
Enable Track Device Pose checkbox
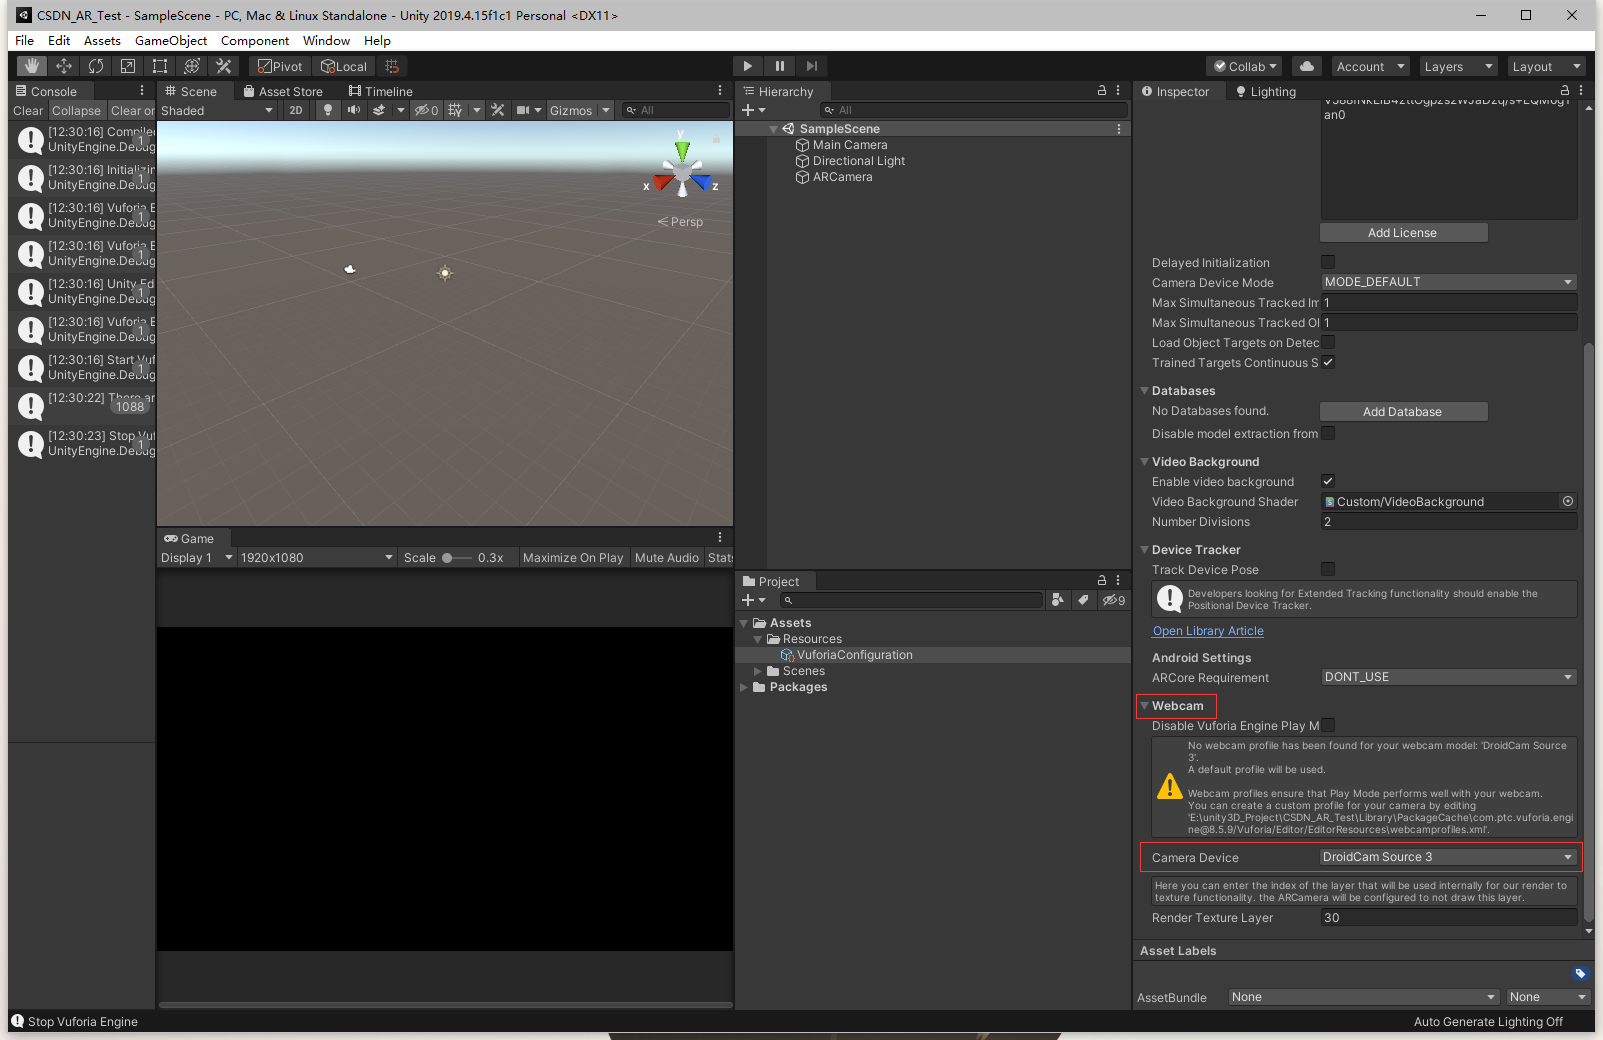click(1328, 569)
